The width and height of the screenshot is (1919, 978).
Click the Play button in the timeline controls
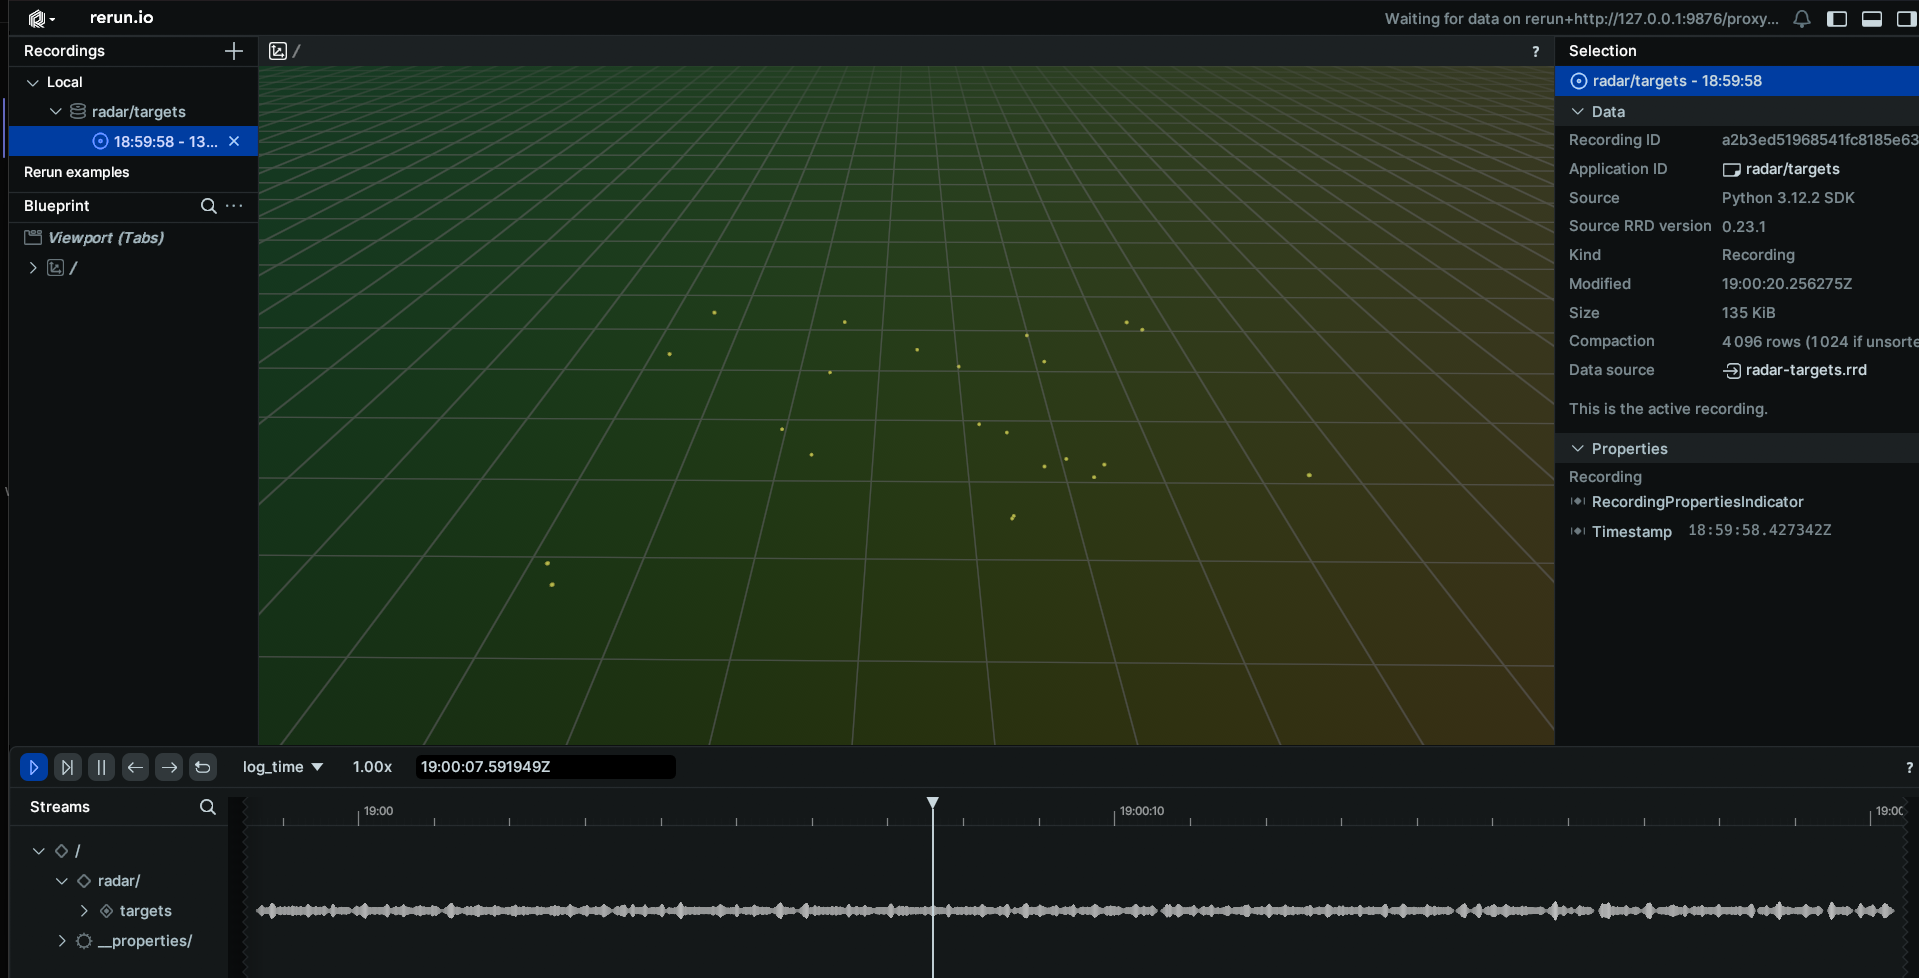33,767
